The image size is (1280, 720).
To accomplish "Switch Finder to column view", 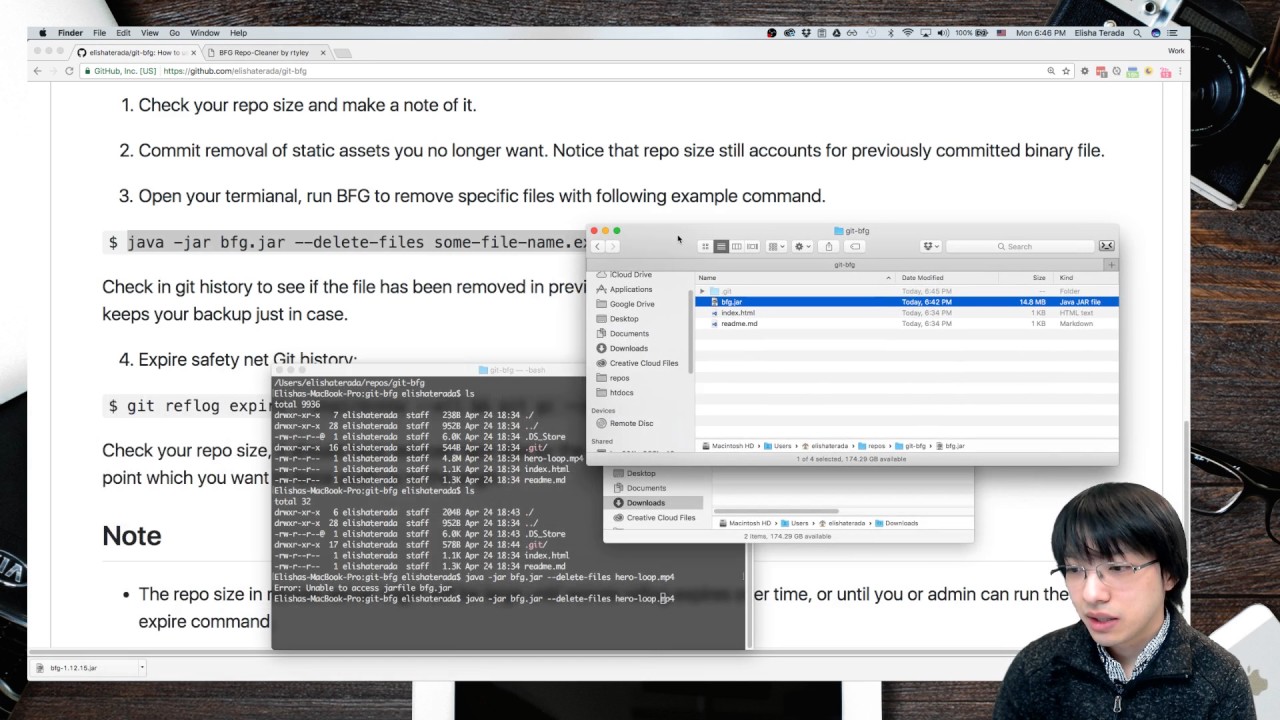I will (x=736, y=246).
